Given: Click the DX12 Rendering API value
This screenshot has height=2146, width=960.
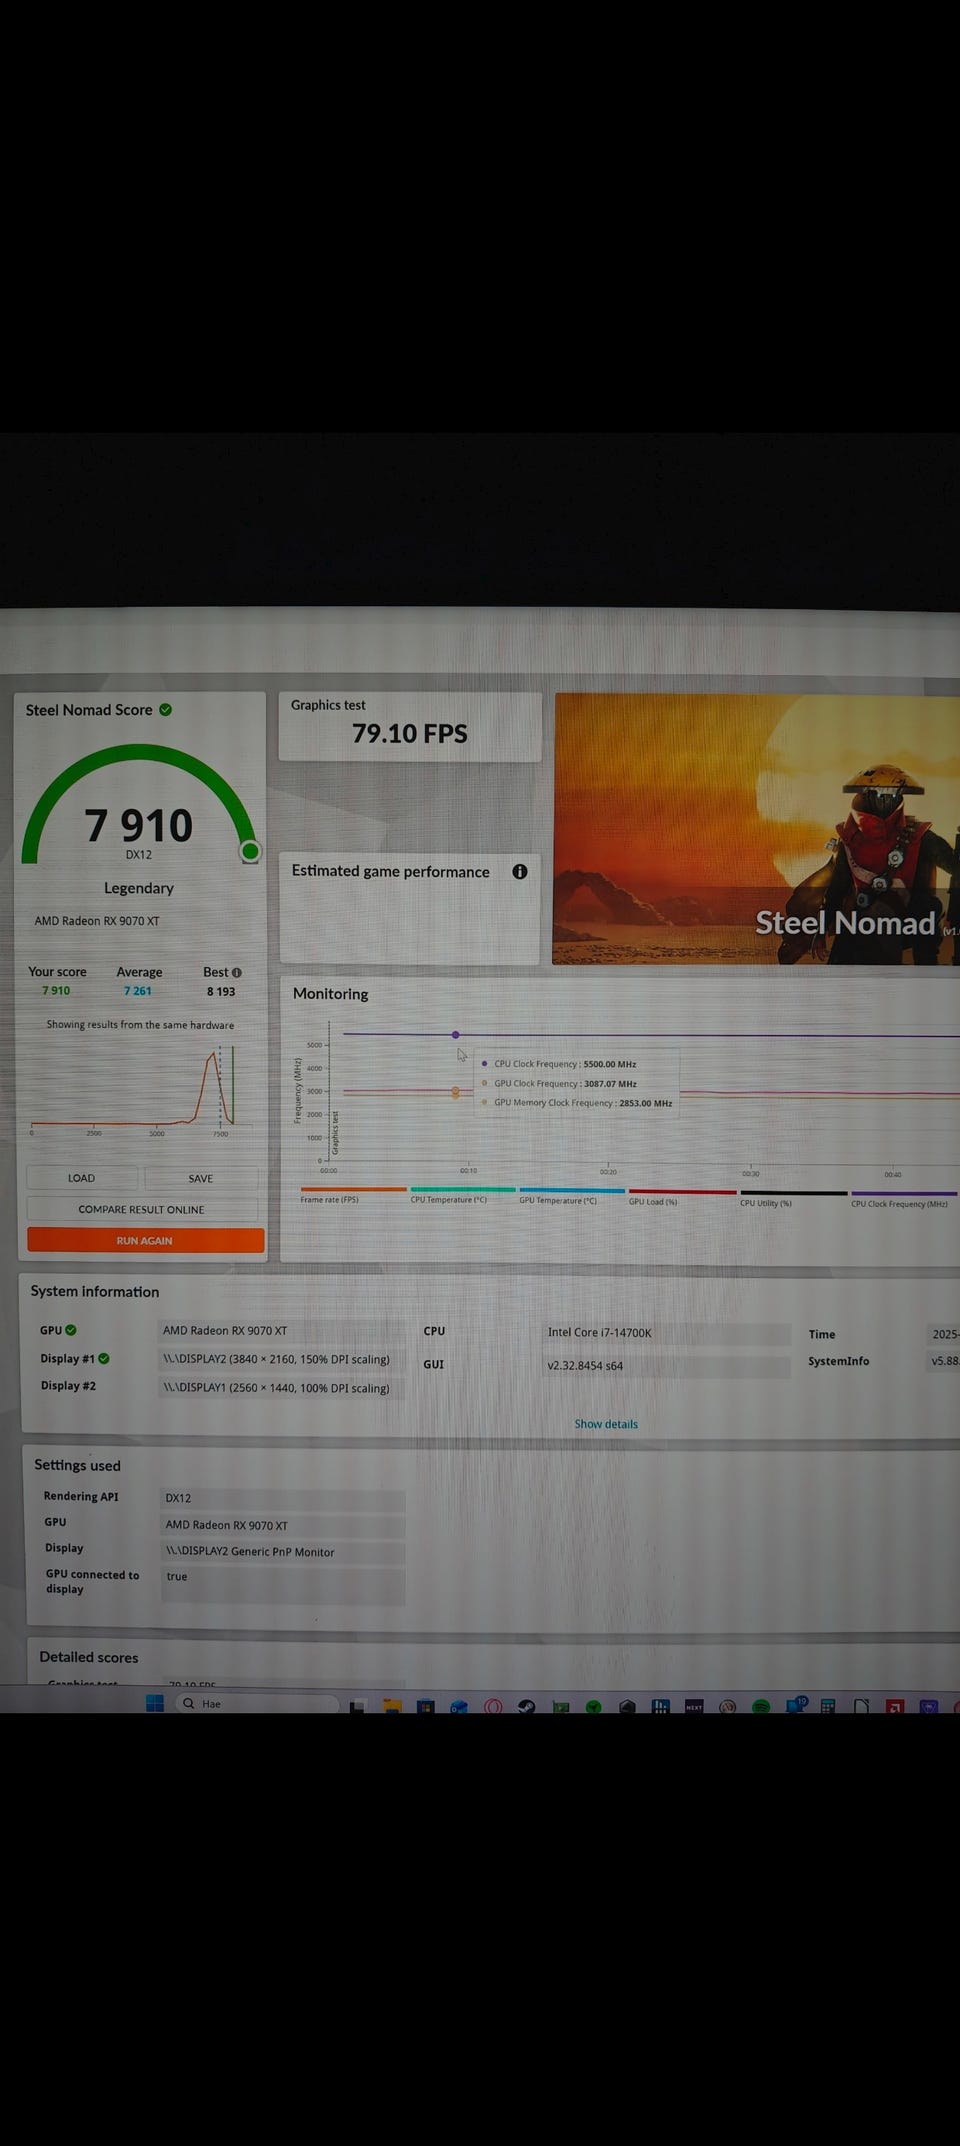Looking at the screenshot, I should [x=283, y=1498].
